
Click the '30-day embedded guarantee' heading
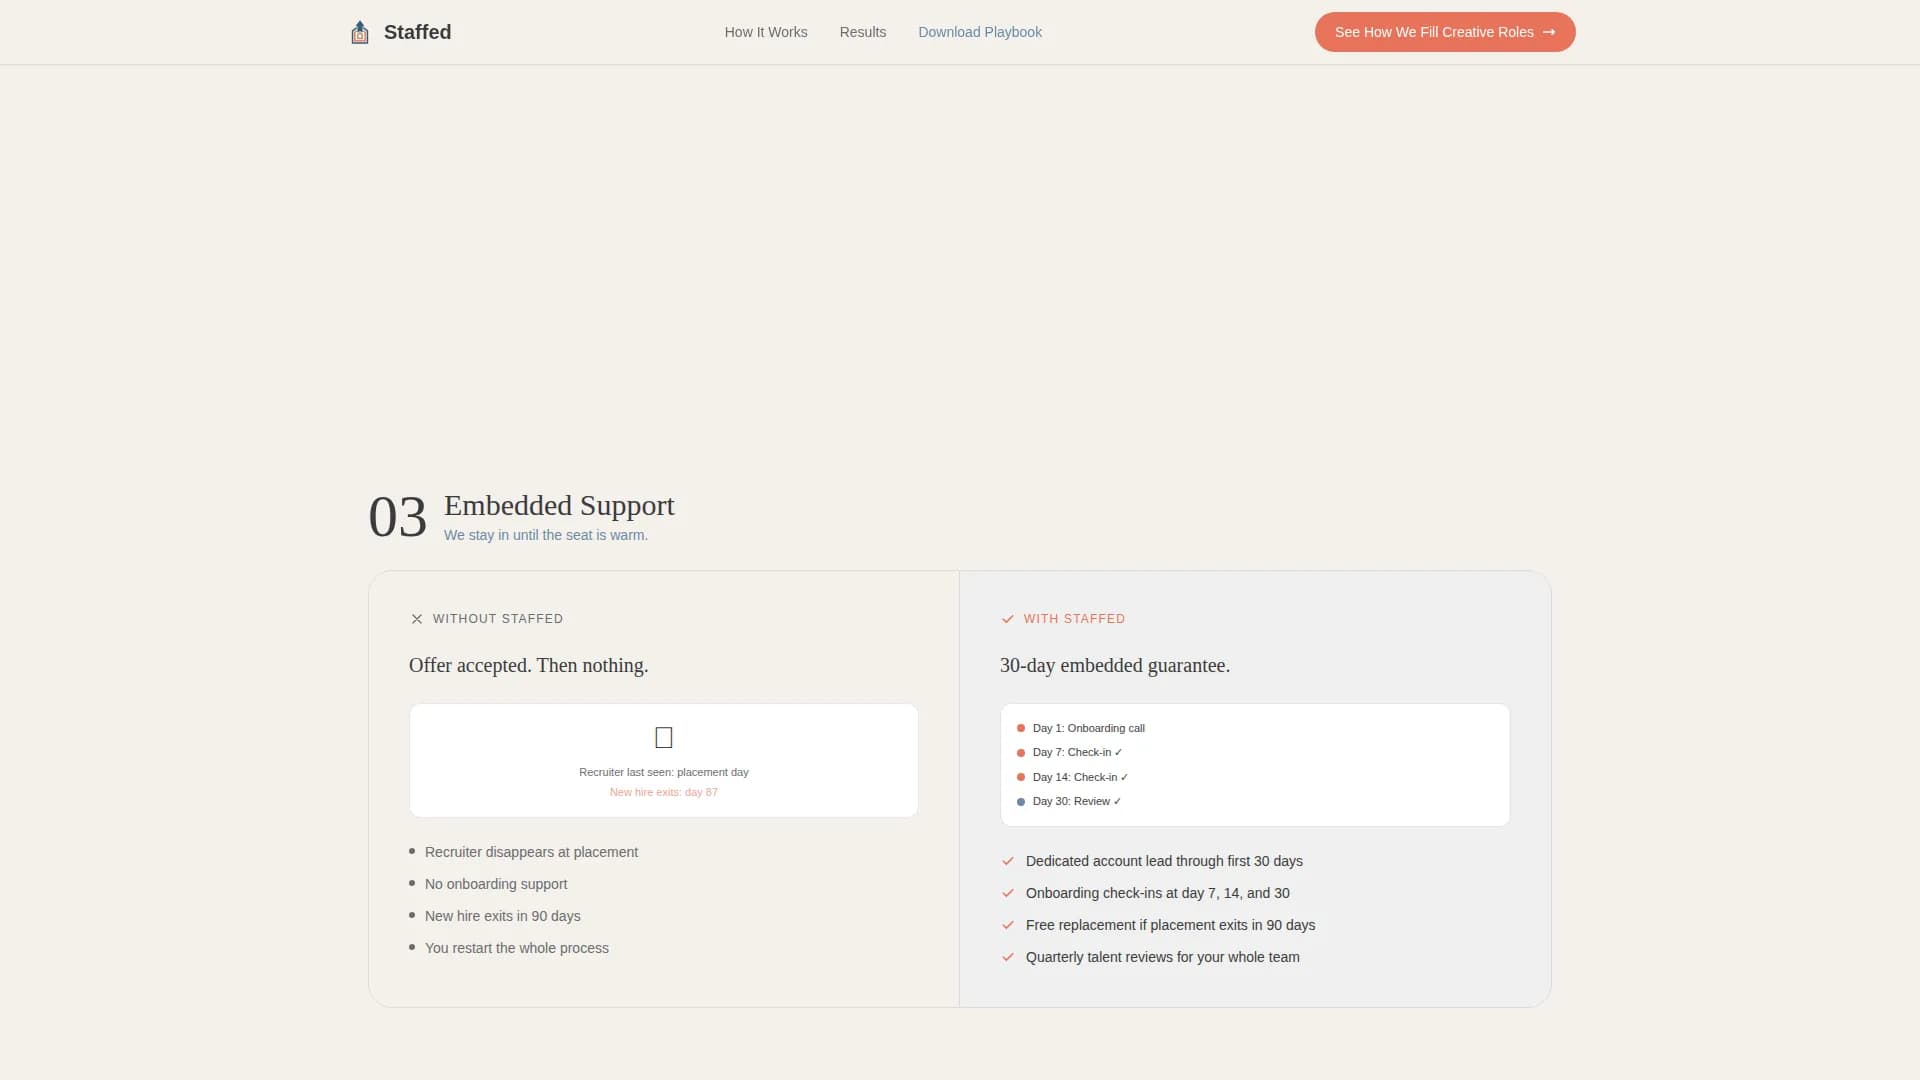coord(1115,665)
